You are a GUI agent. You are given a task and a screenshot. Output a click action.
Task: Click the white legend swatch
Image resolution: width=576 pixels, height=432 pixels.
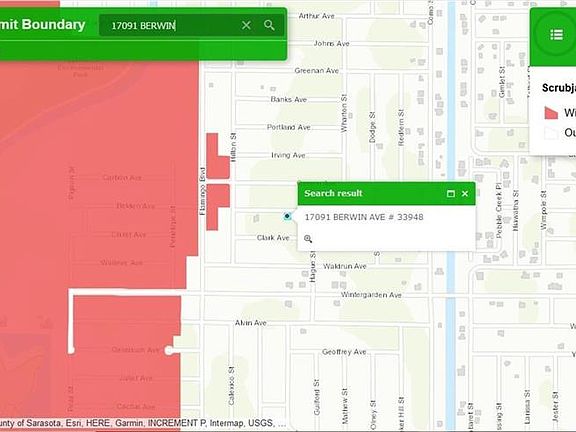[x=551, y=133]
